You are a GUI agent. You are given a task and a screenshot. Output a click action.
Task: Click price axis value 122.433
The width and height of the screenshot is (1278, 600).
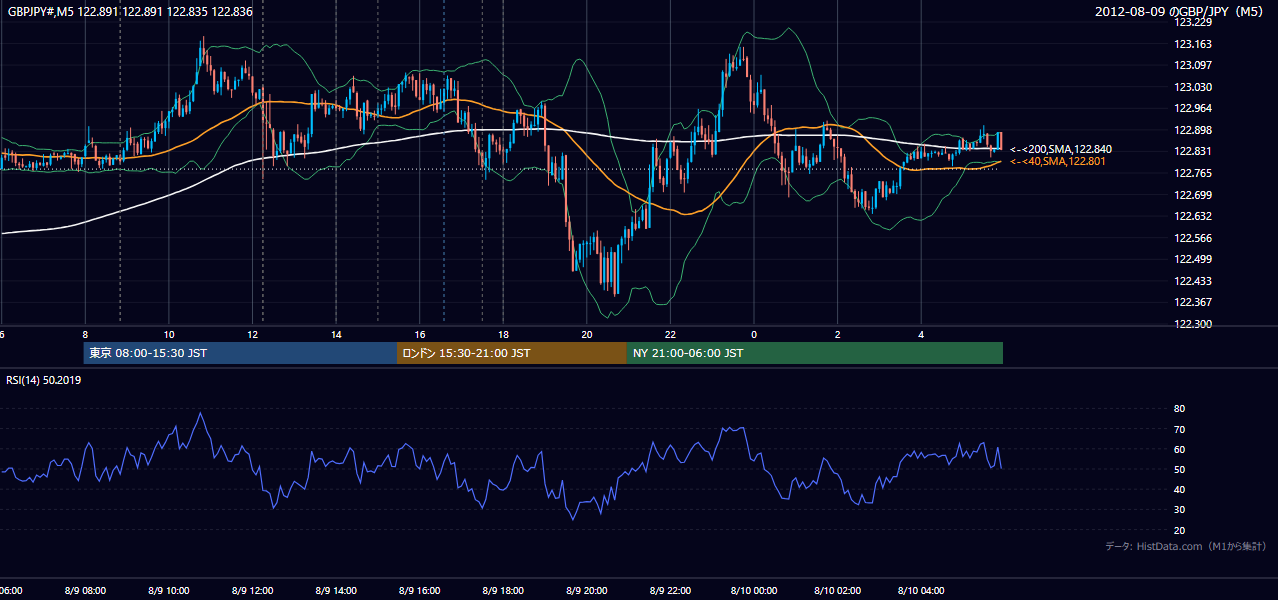point(1194,281)
